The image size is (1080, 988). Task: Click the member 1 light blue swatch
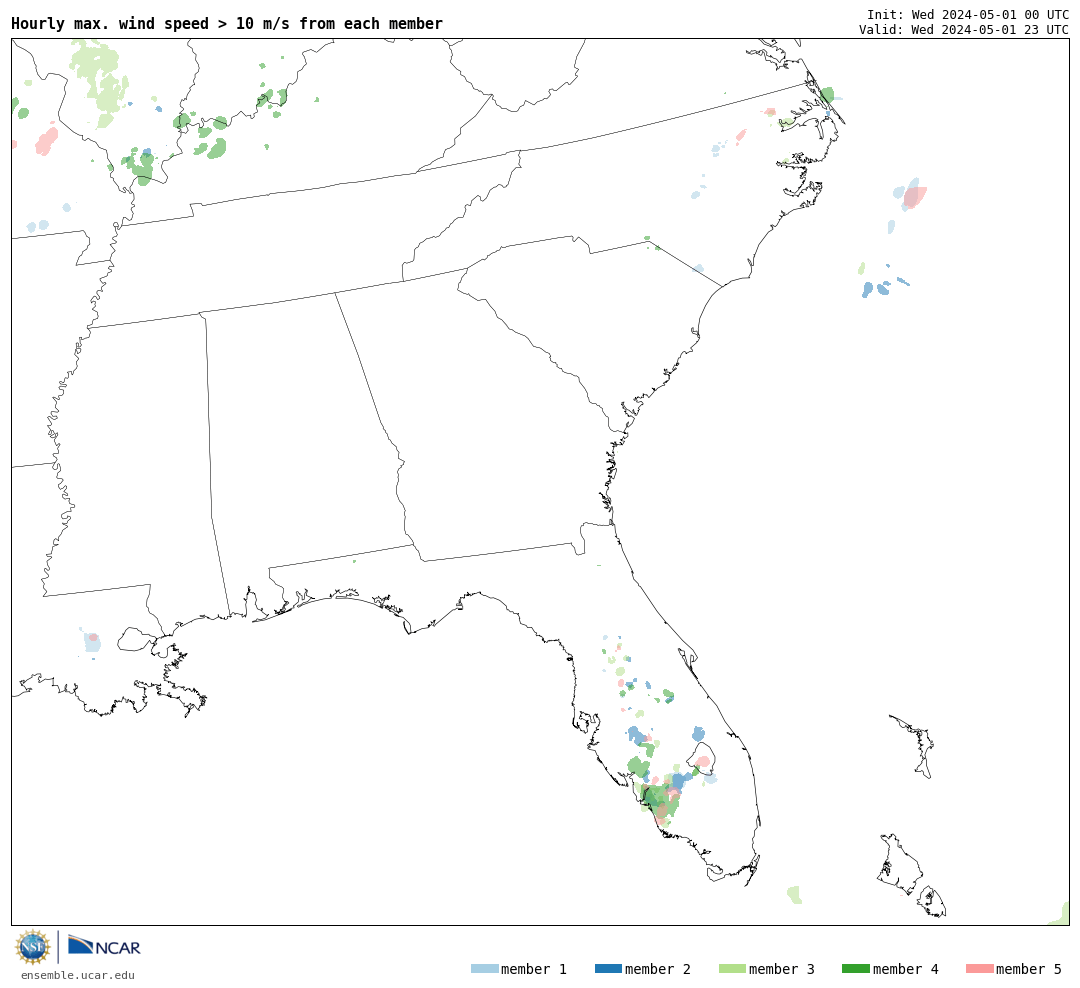coord(484,969)
